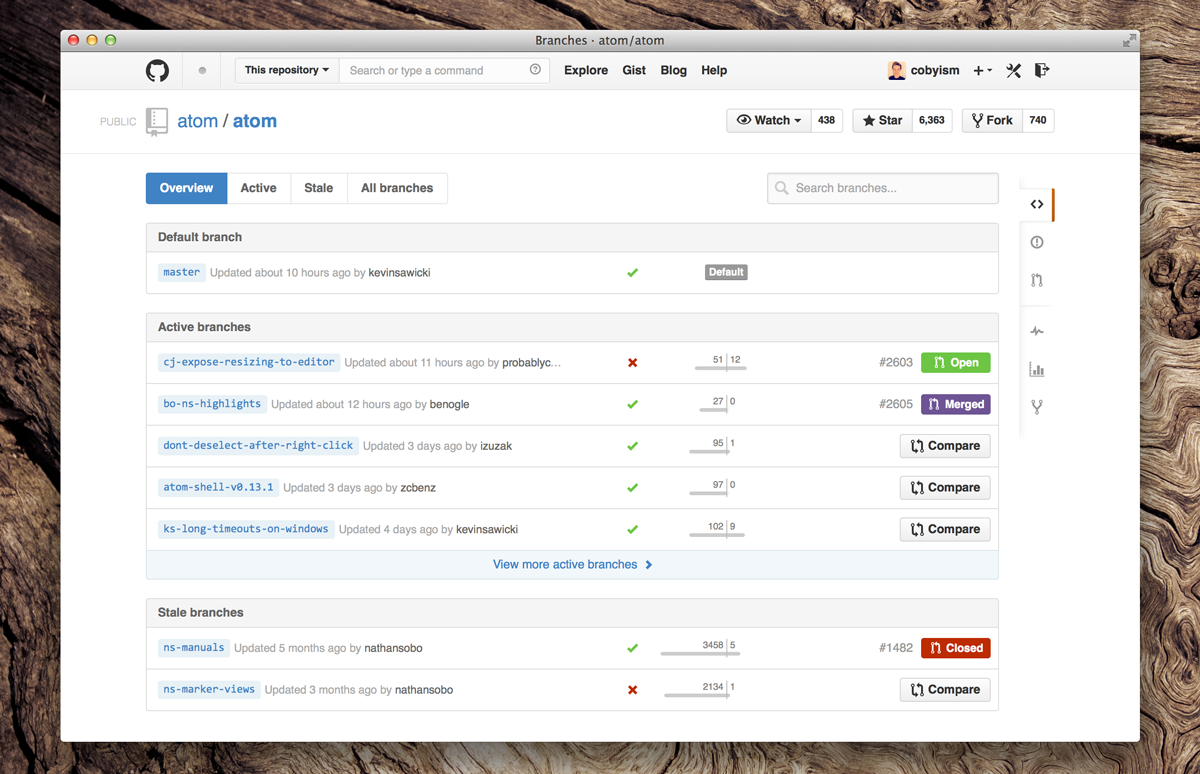Screen dimensions: 1200x774
Task: Open Issues icon in right sidebar
Action: 1037,242
